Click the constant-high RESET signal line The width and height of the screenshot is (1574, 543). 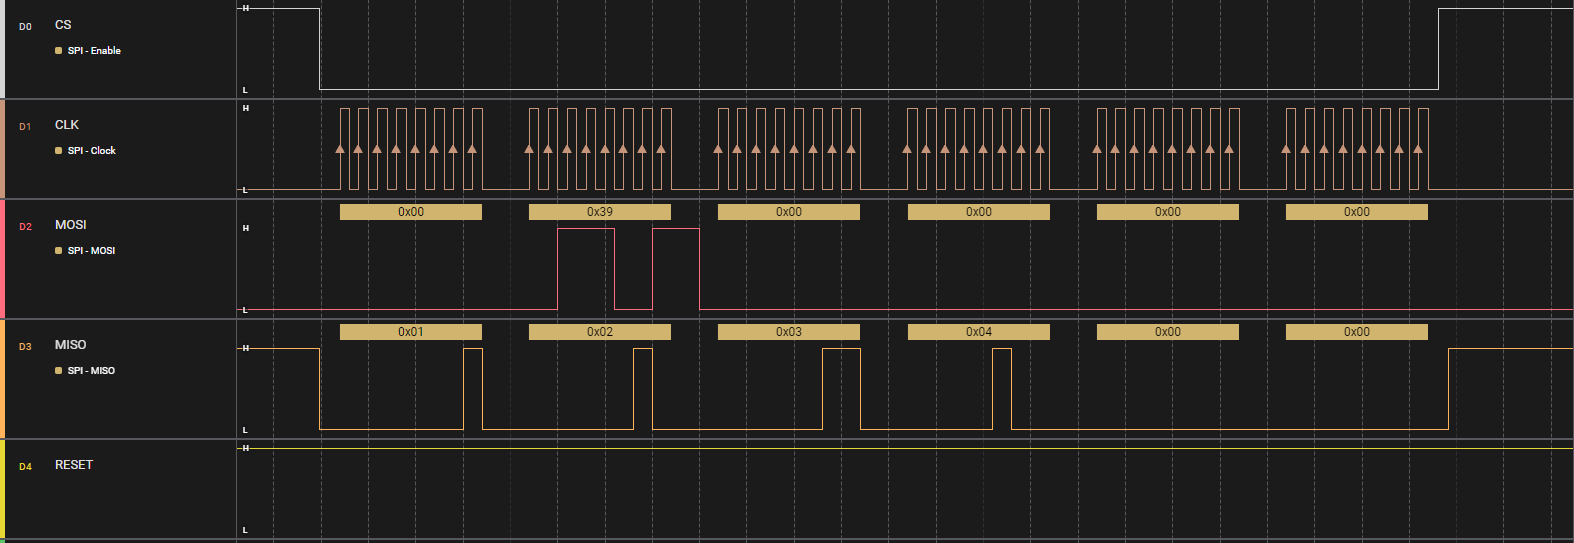point(905,448)
